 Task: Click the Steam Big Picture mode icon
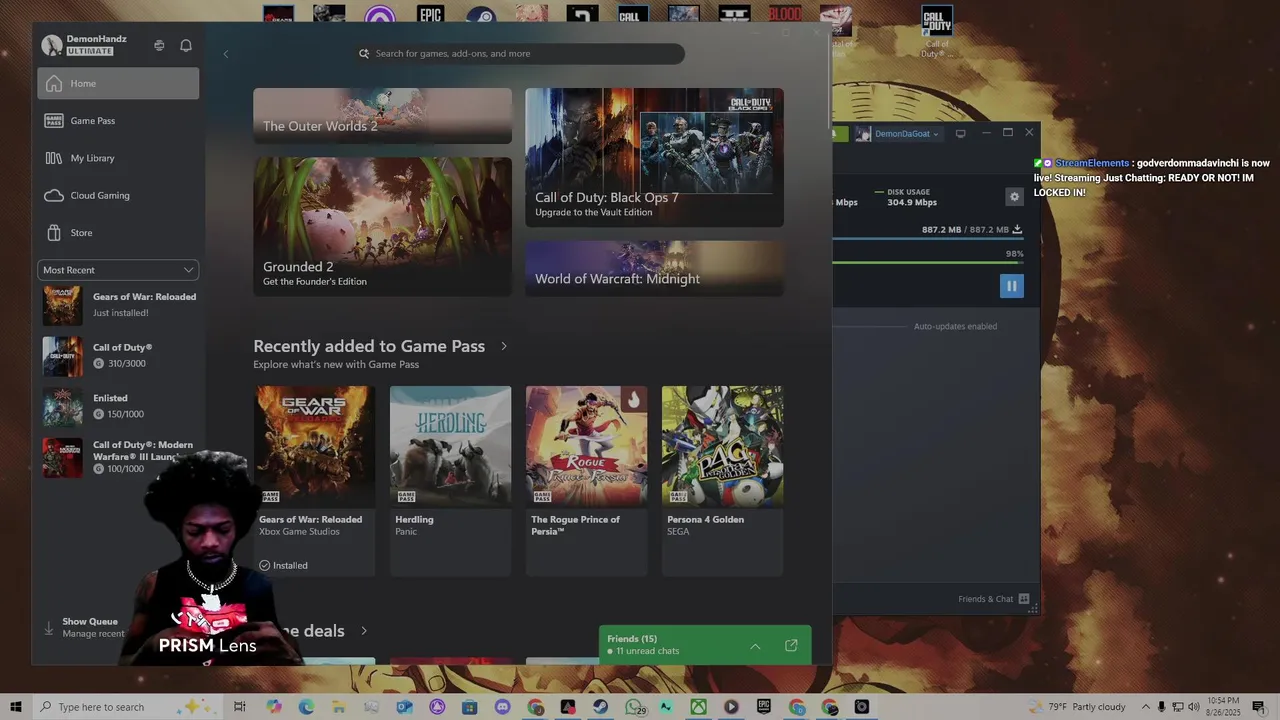960,133
